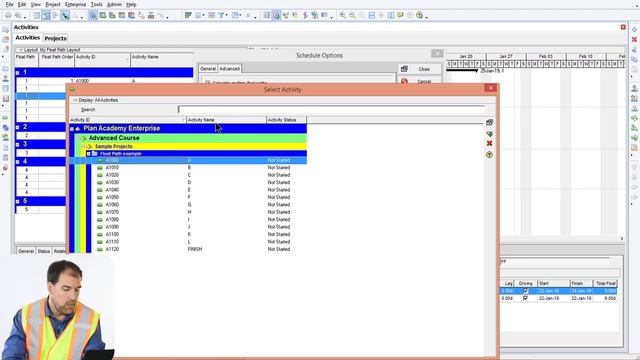Click the Search field in Select Activity
This screenshot has height=360, width=640.
pos(331,109)
